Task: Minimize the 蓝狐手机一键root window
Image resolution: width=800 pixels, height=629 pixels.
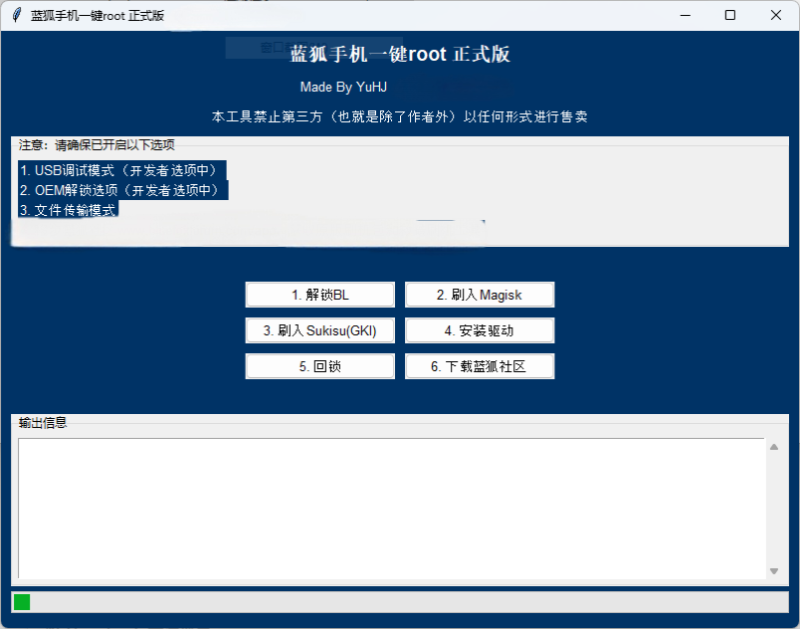Action: (x=685, y=15)
